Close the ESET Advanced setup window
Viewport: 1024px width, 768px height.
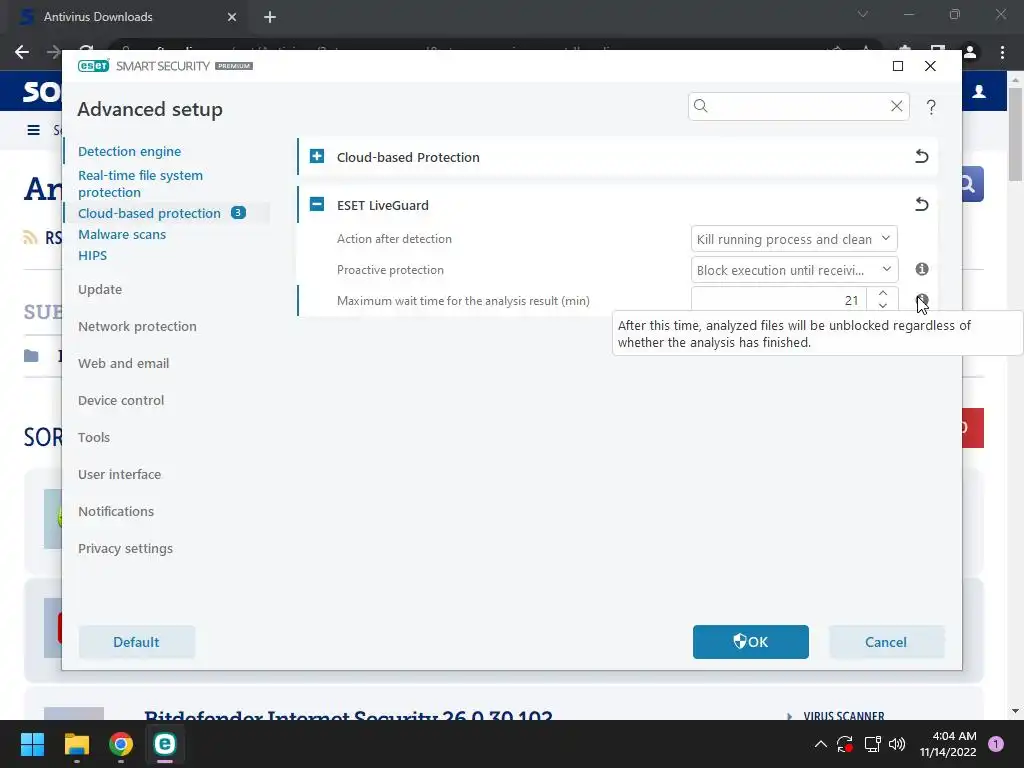tap(930, 66)
